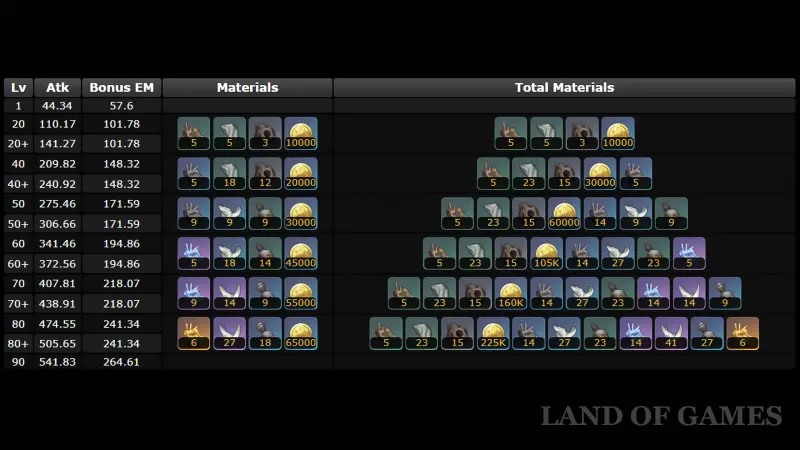This screenshot has height=450, width=800.
Task: Click the blue crystal icon labeled 5 in Total Materials
Action: (x=689, y=254)
